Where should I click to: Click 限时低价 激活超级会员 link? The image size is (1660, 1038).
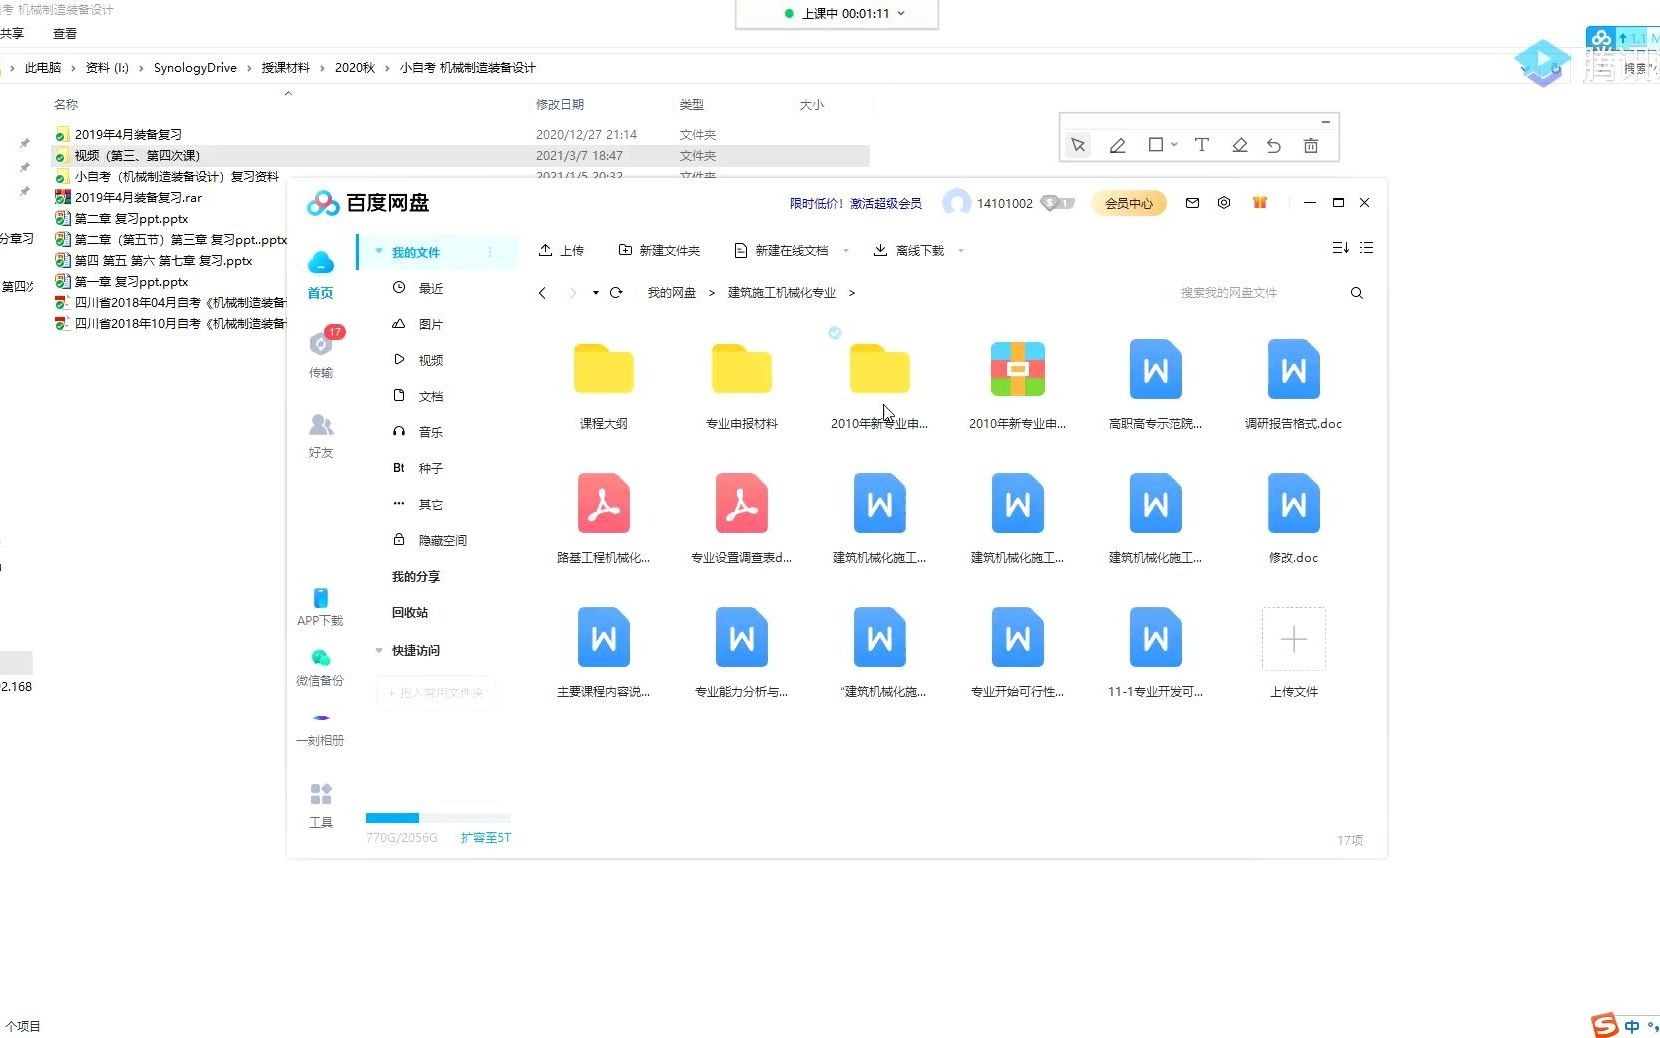coord(856,203)
